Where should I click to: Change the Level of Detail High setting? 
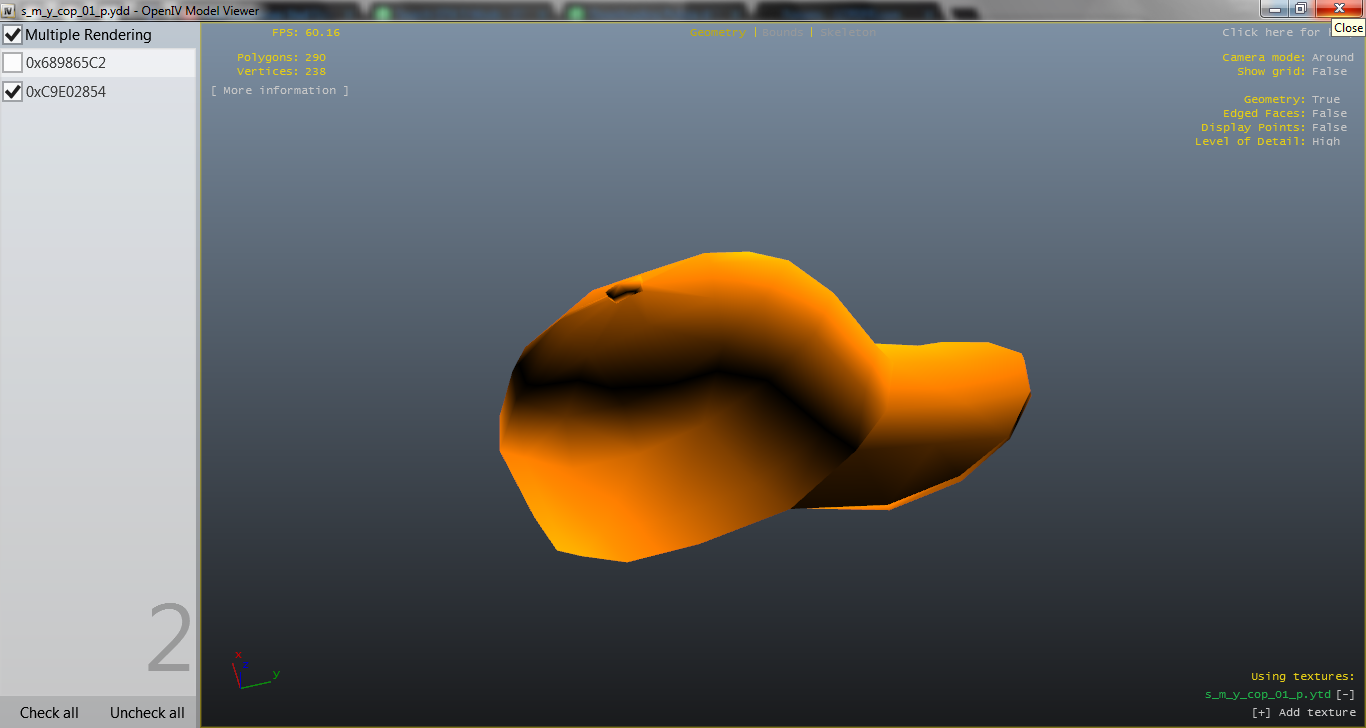[1326, 142]
